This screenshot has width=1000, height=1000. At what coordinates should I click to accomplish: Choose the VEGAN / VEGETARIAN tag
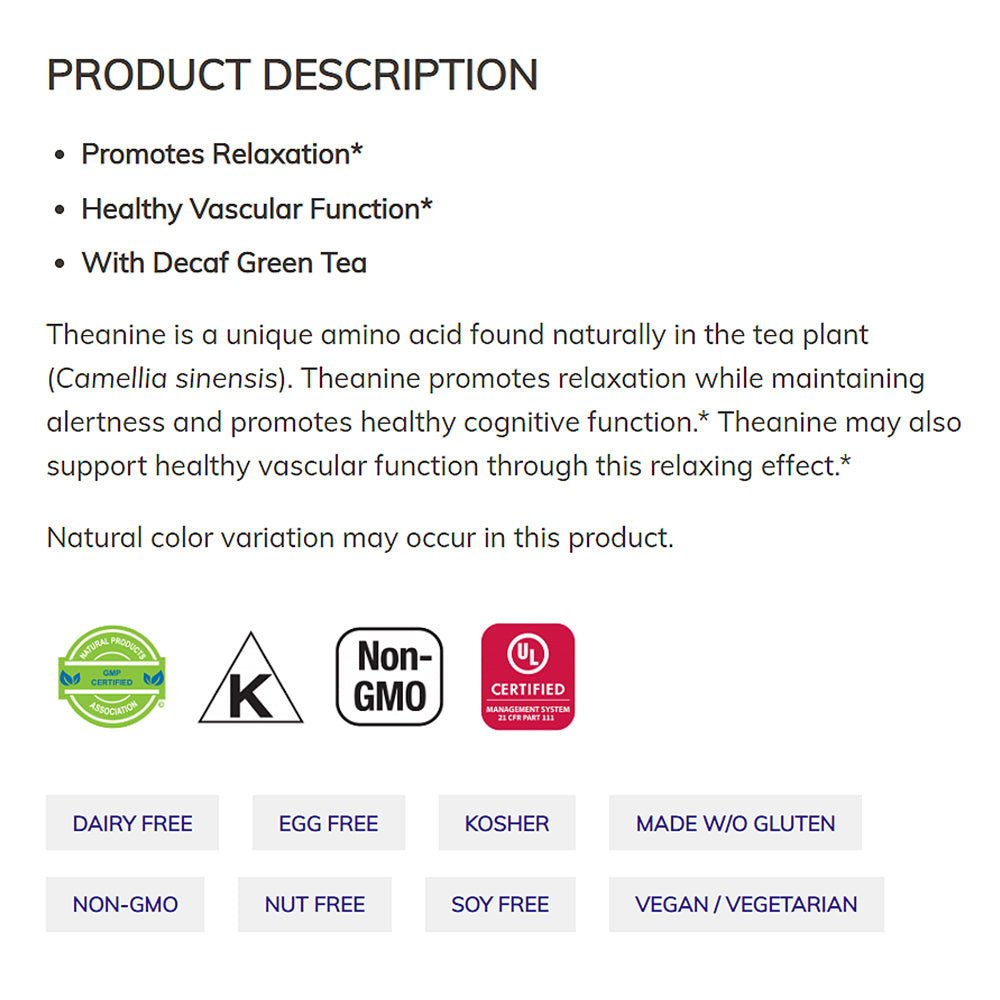tap(746, 904)
